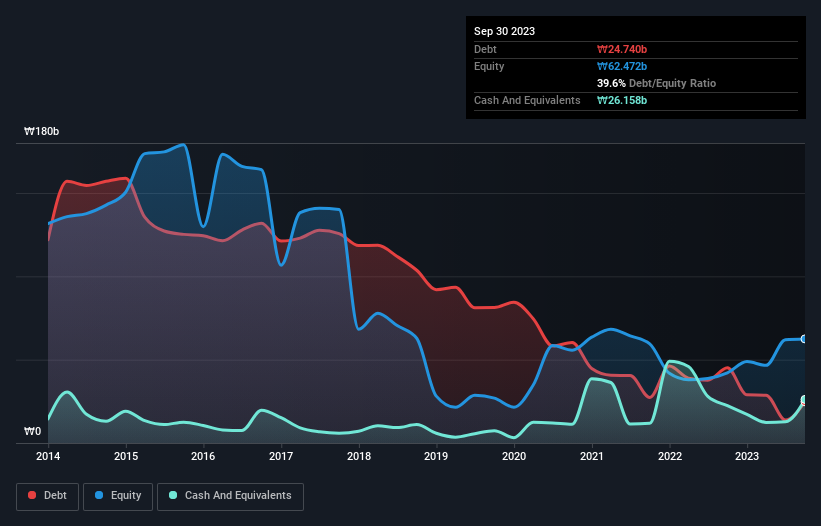Click the Cash end-point marker on chart
The image size is (821, 526).
point(804,400)
